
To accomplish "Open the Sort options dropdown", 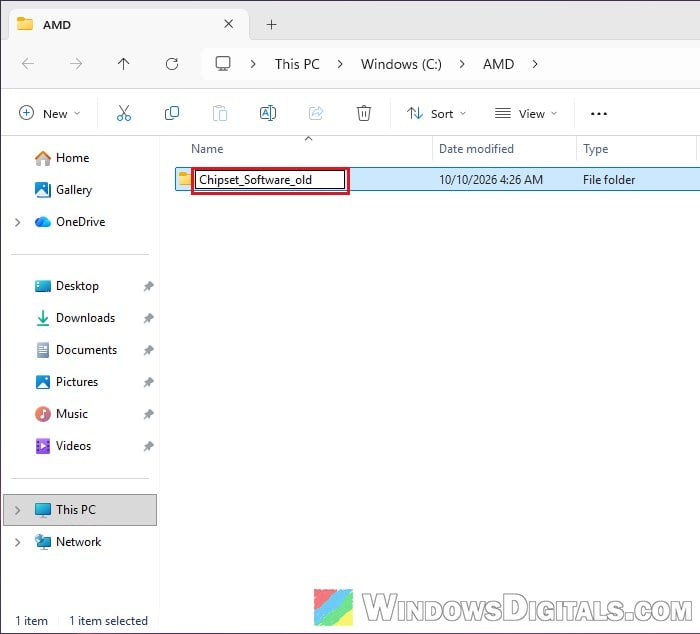I will tap(437, 114).
